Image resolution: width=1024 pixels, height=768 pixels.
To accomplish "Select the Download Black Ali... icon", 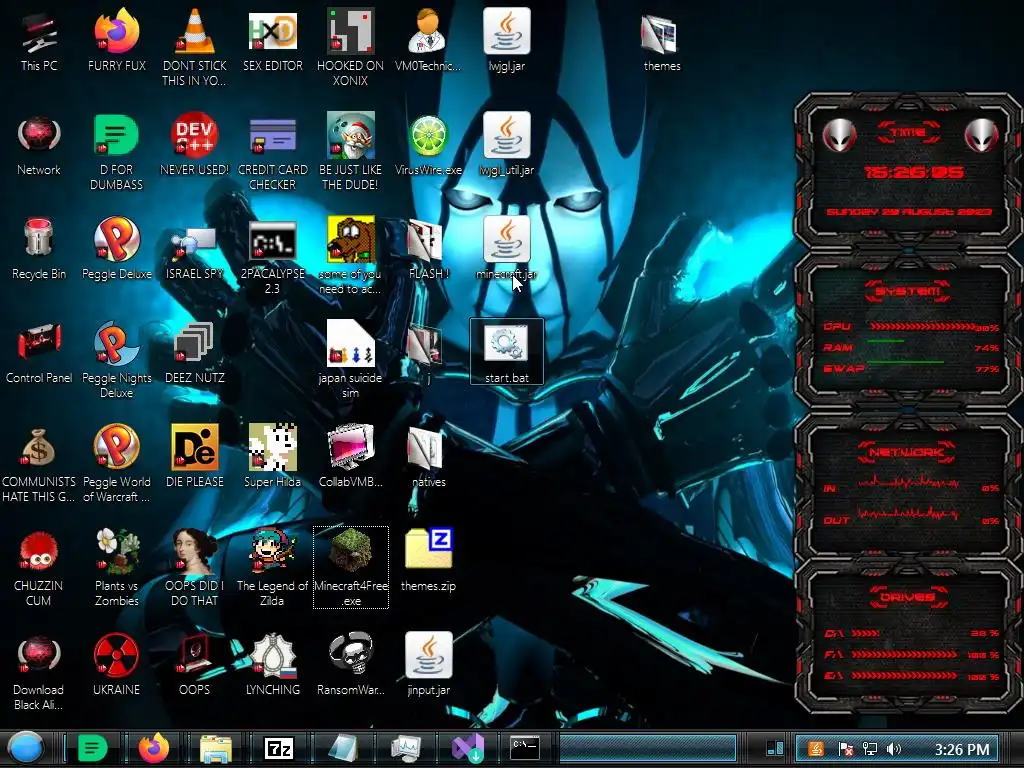I will (39, 655).
